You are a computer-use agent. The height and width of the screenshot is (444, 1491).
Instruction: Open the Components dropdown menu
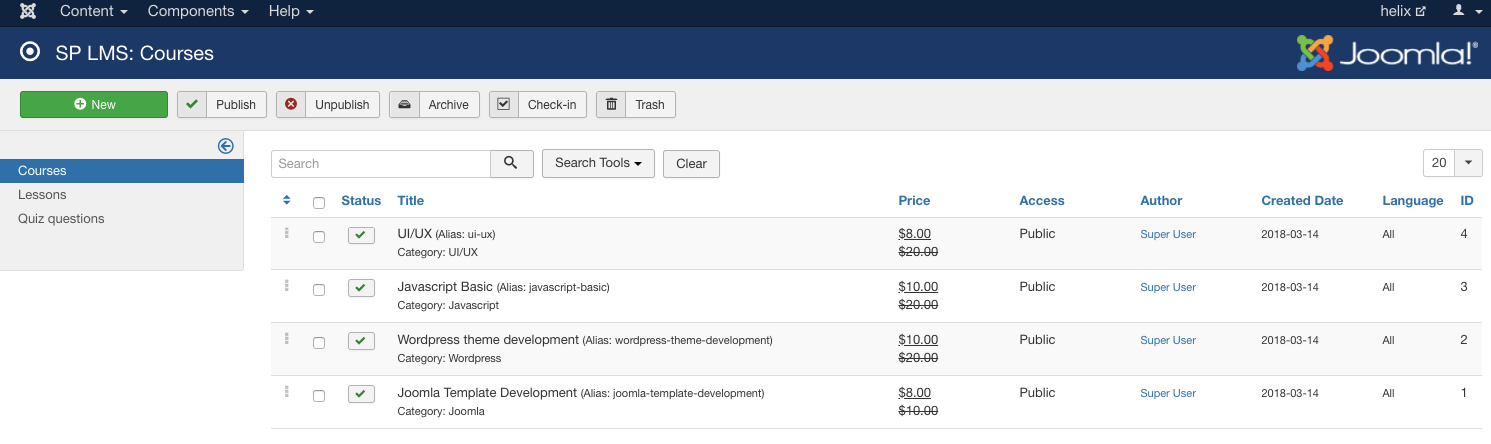click(198, 11)
